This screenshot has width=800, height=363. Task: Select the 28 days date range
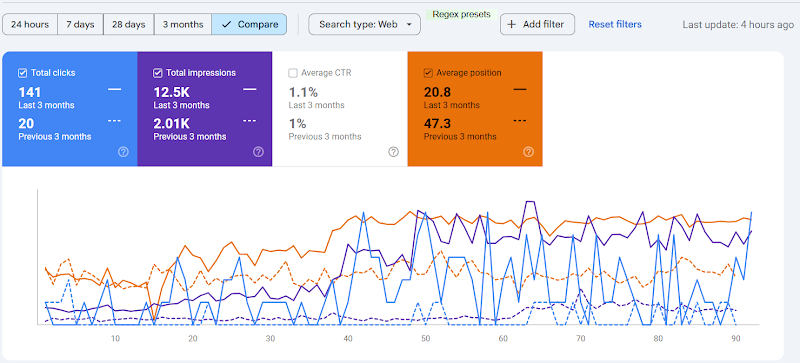(x=129, y=25)
